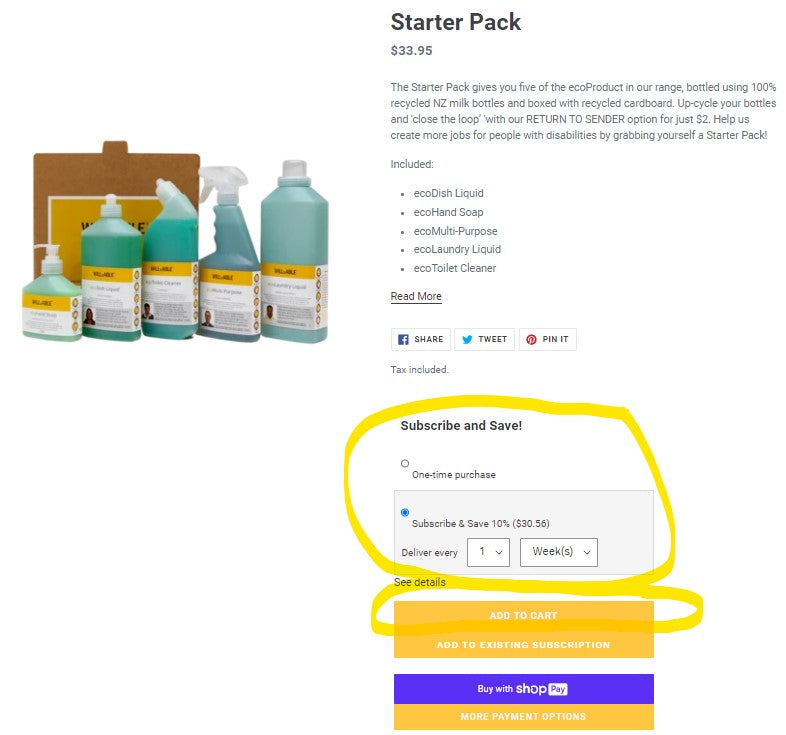Share the product on Facebook

click(x=421, y=339)
